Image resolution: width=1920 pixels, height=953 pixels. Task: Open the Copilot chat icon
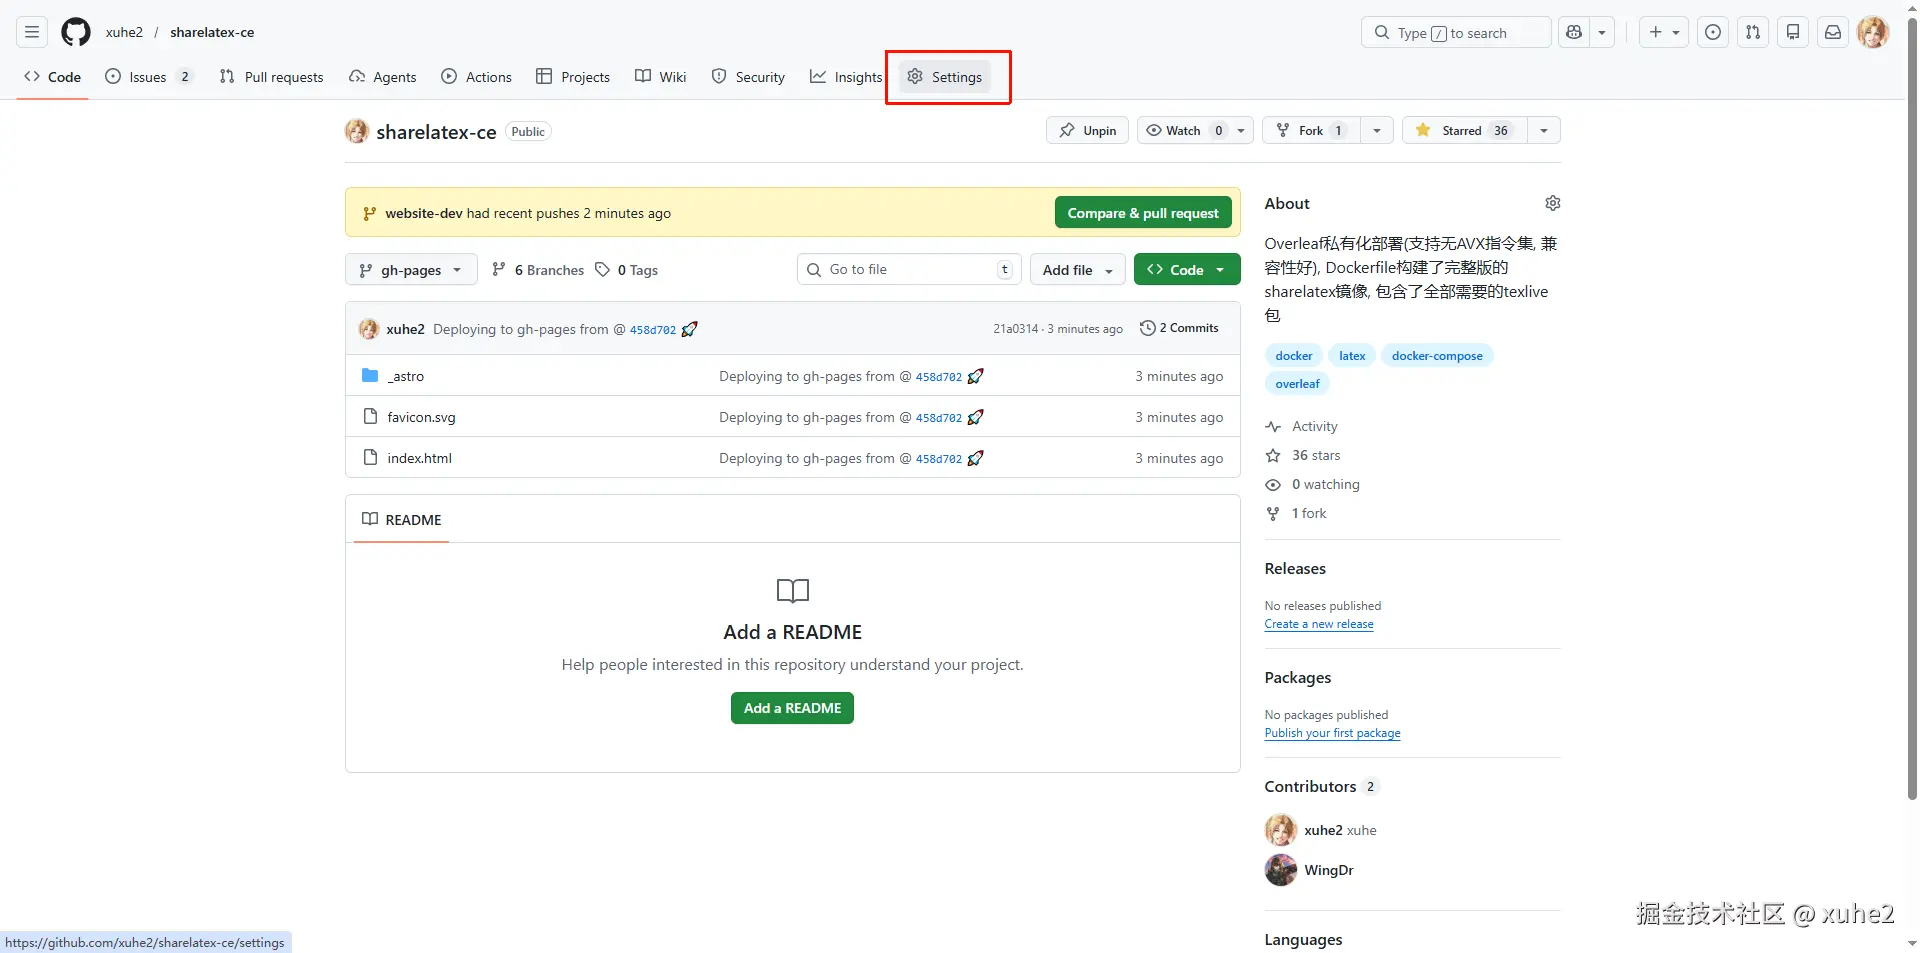[1574, 32]
